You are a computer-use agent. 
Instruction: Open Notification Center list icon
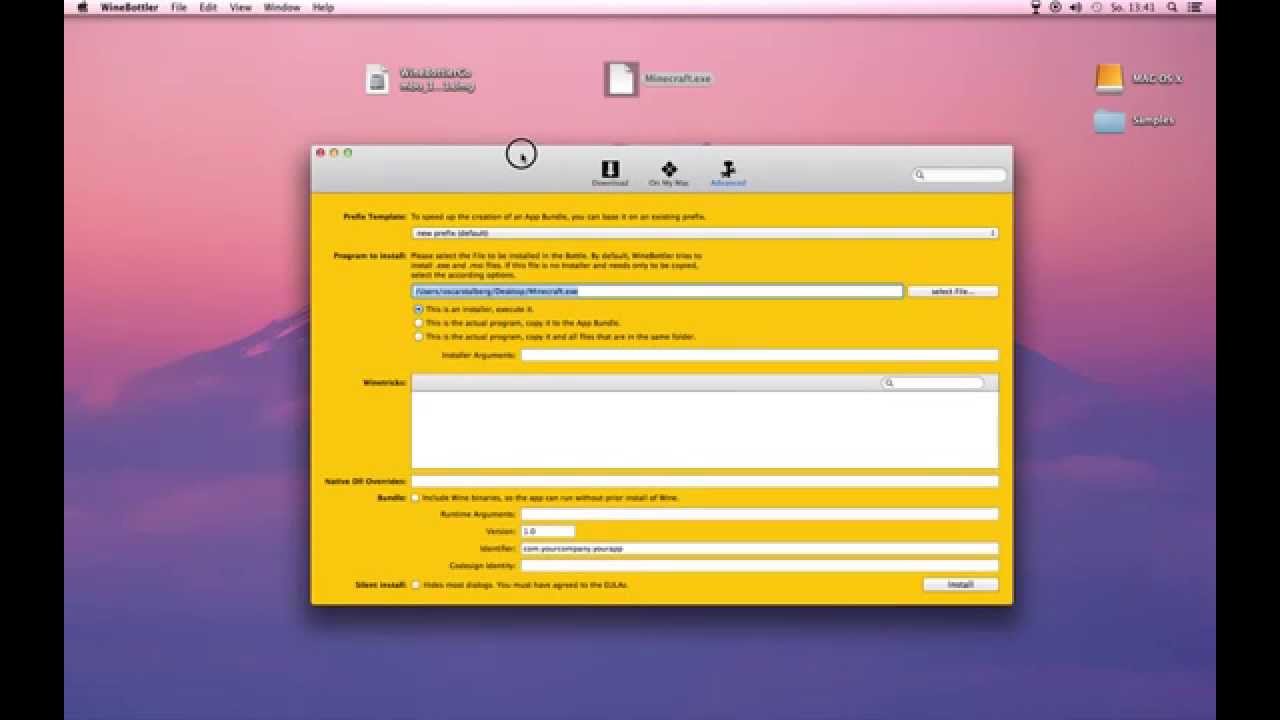1195,7
